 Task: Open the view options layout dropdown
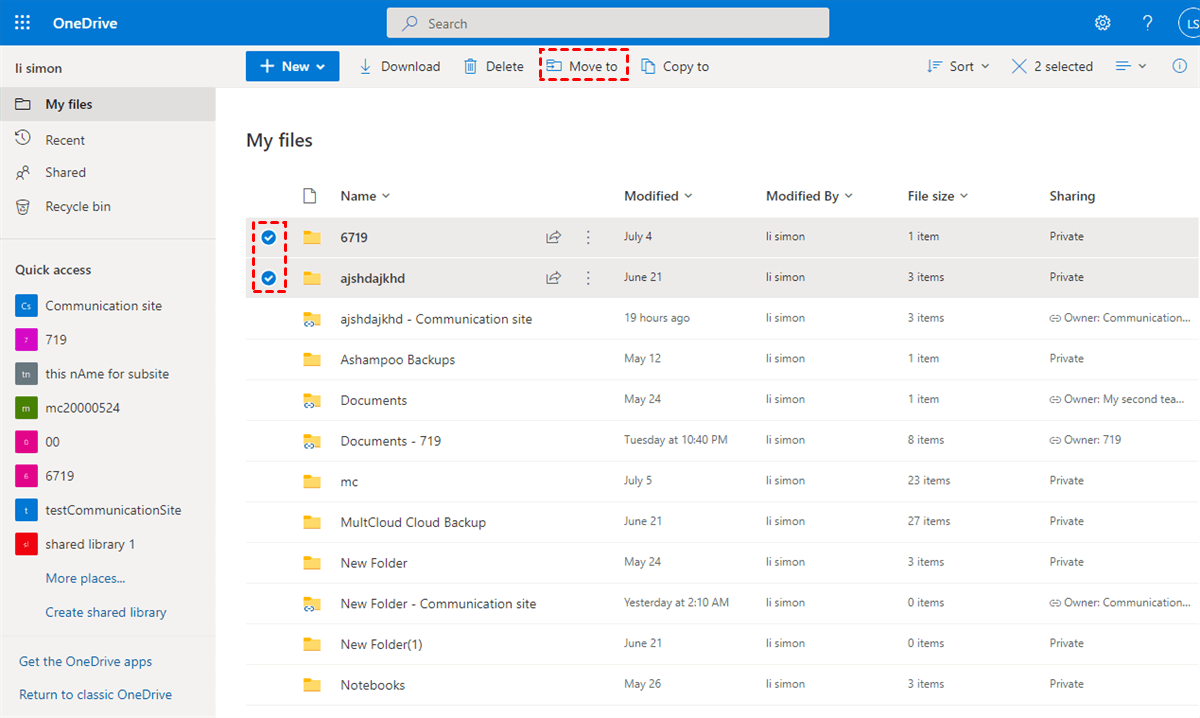1131,66
